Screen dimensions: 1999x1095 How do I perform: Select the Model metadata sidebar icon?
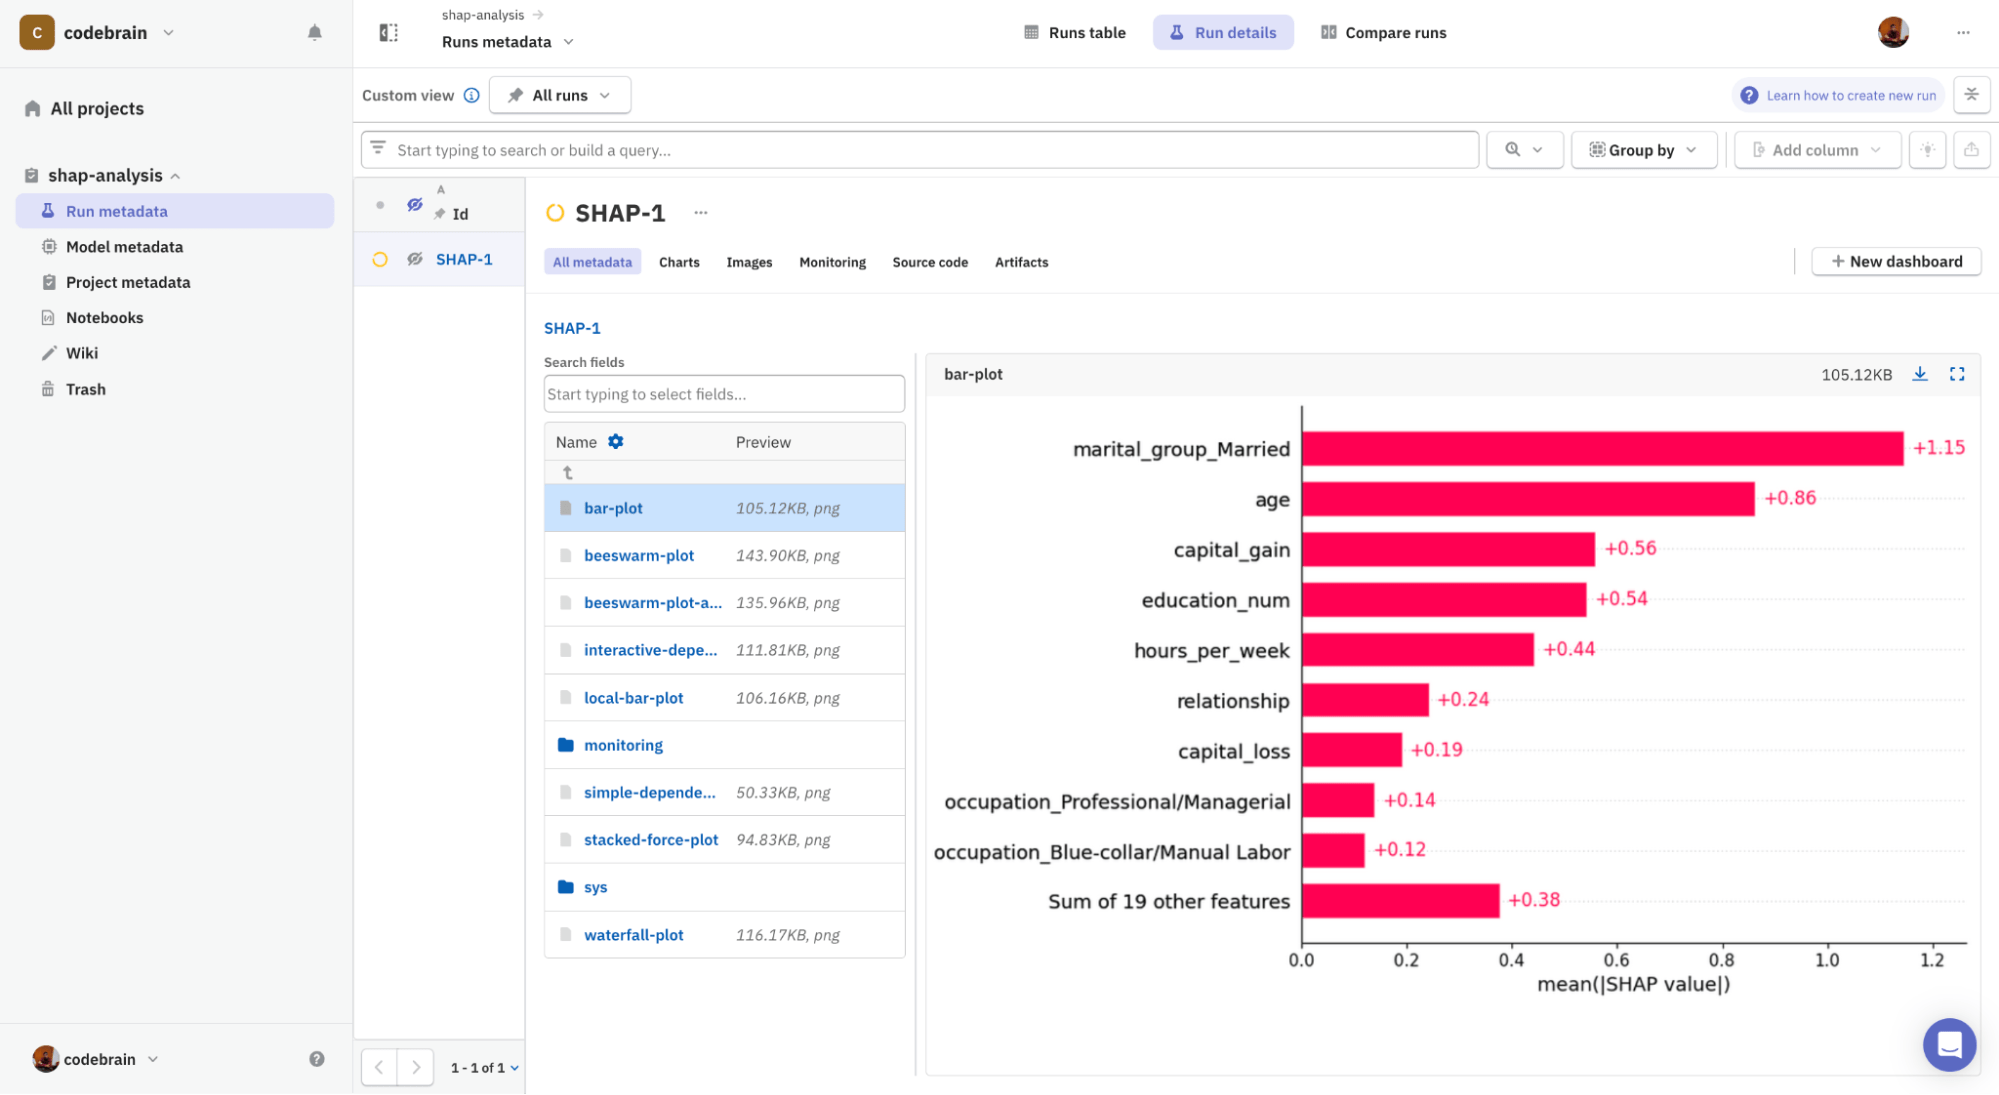pos(47,246)
